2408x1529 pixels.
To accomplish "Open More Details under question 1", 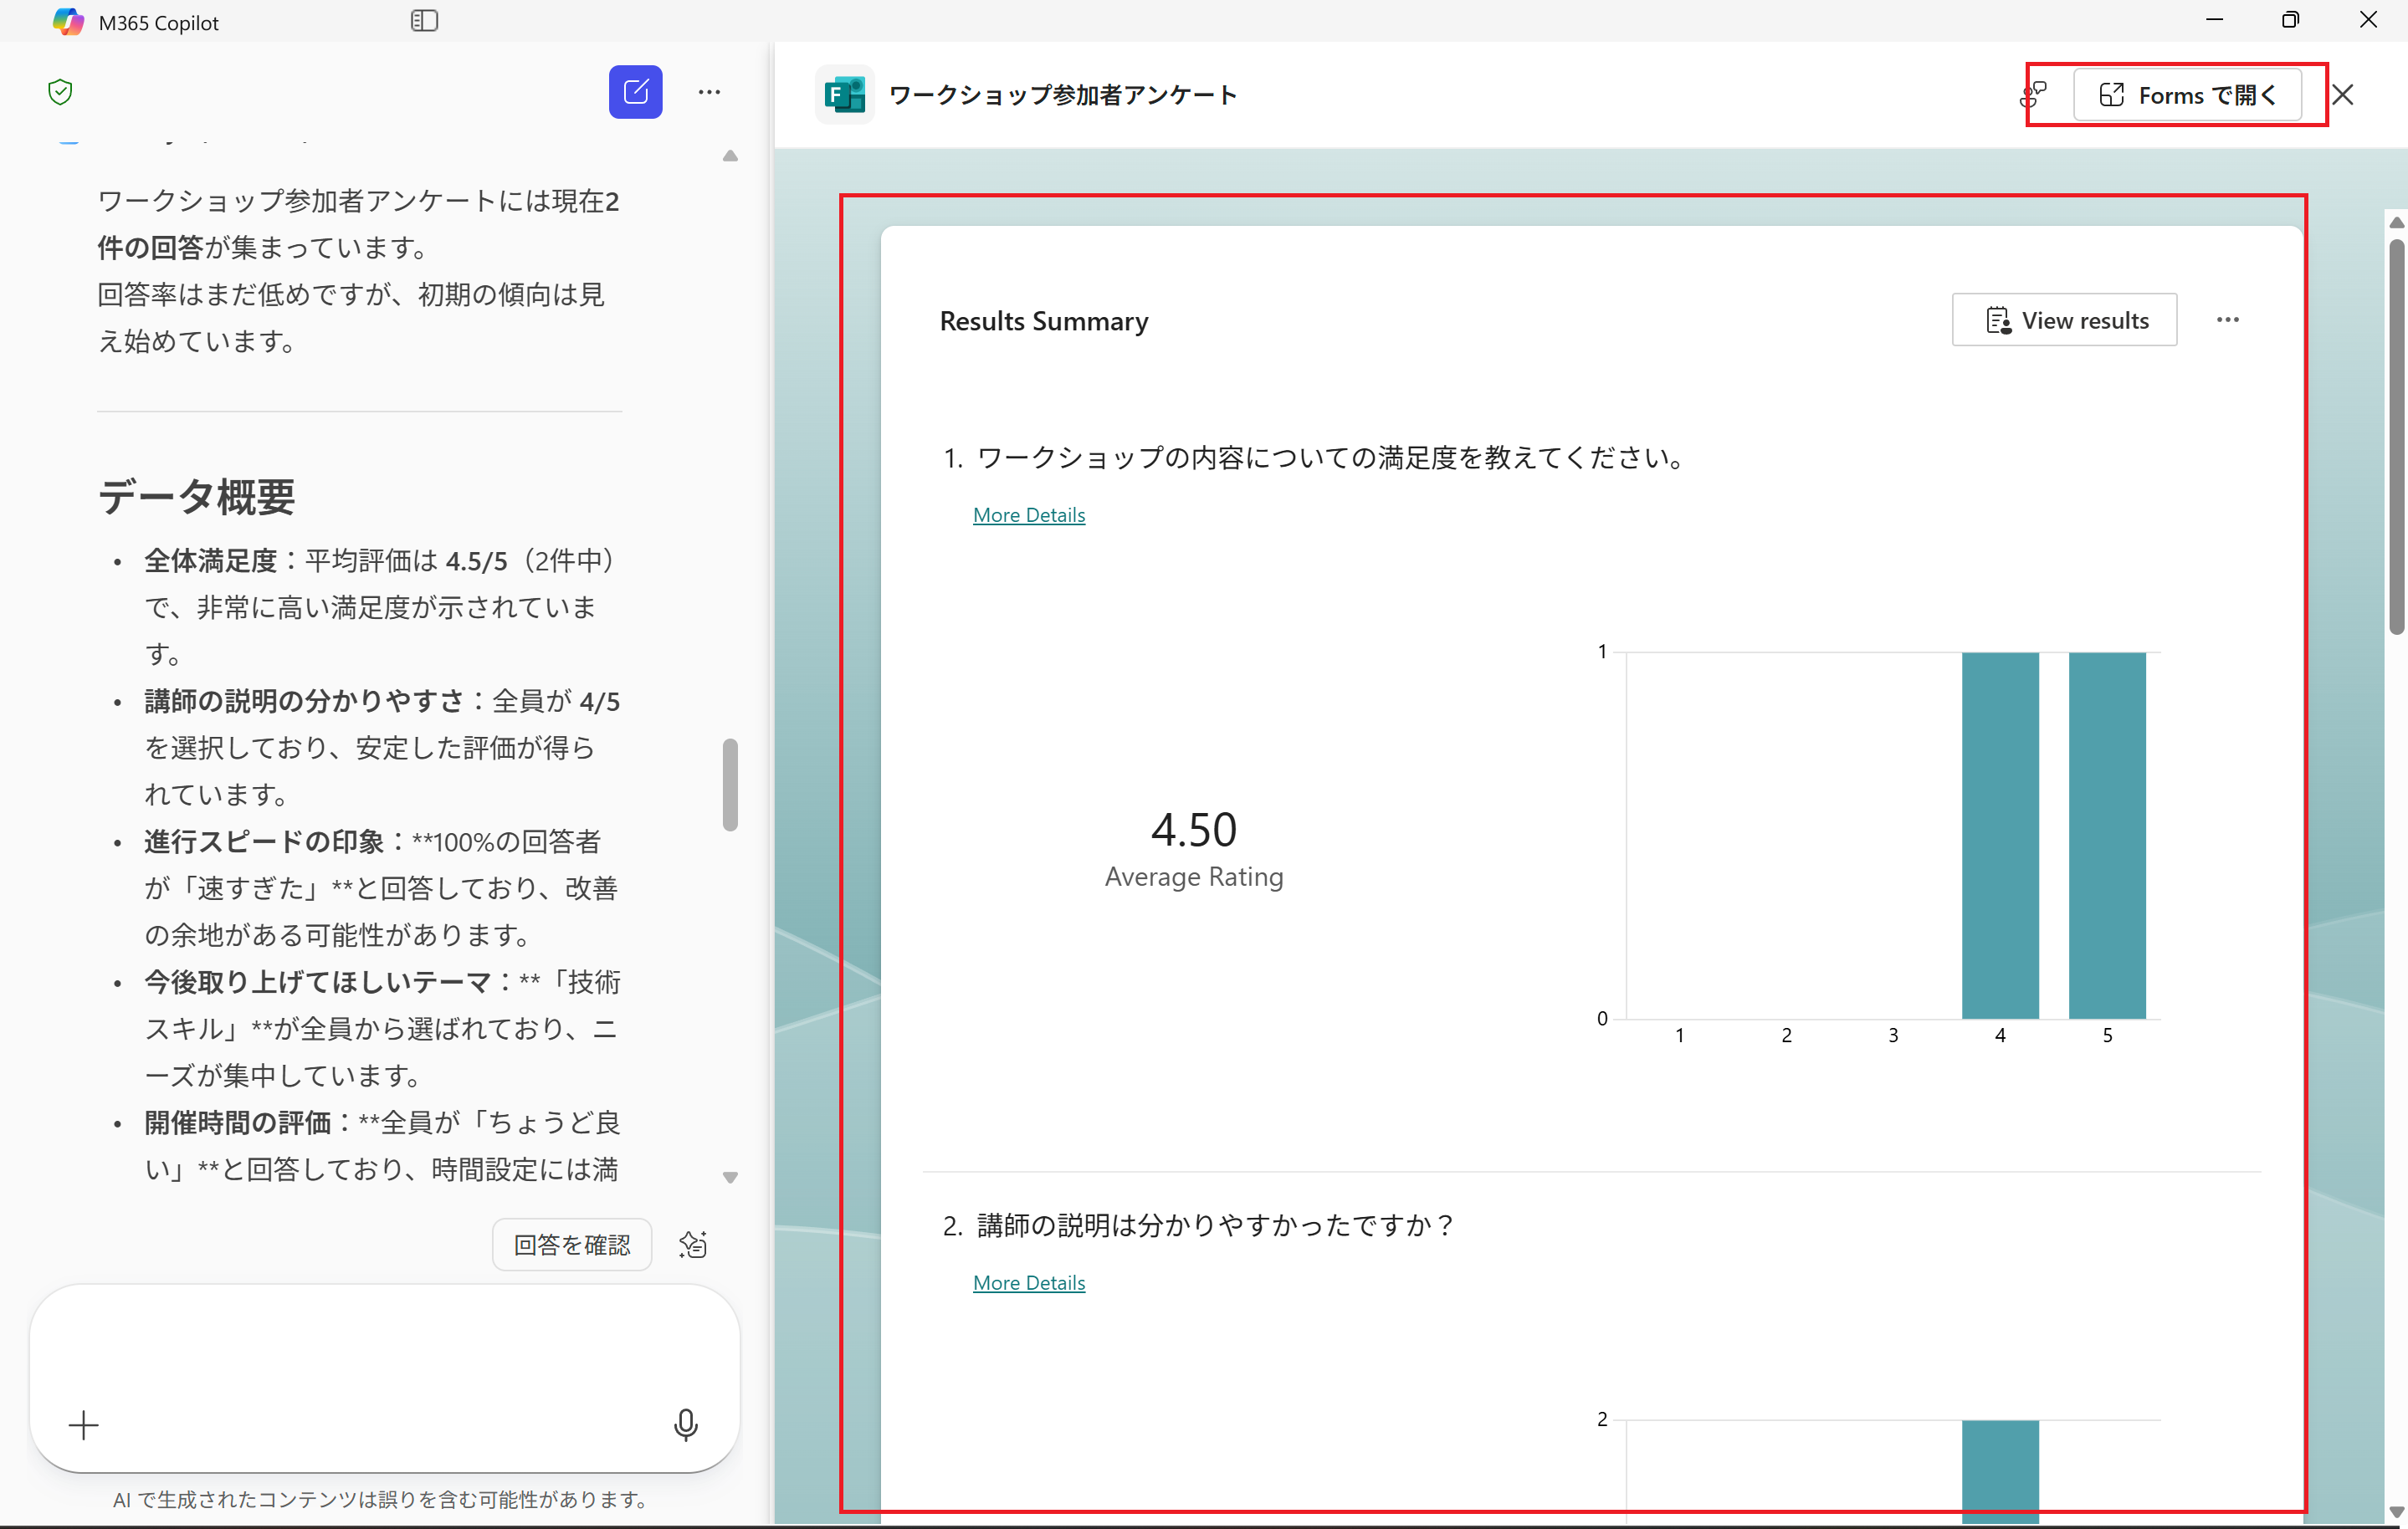I will (1028, 514).
